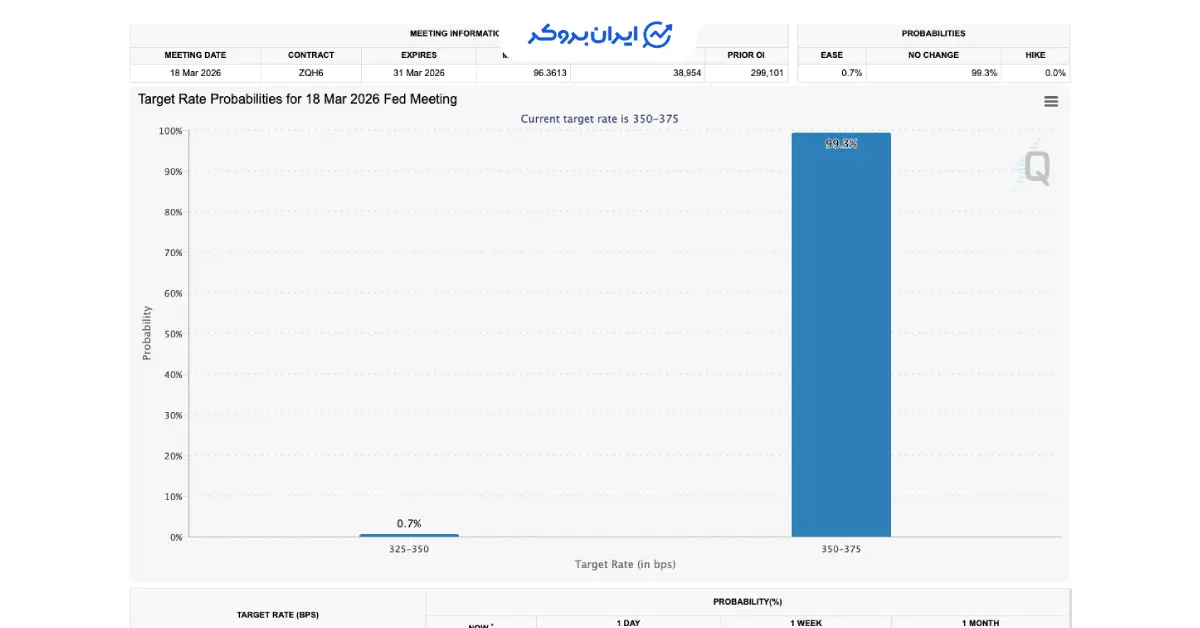Click the Iran Broker Persian logo text

pos(583,35)
